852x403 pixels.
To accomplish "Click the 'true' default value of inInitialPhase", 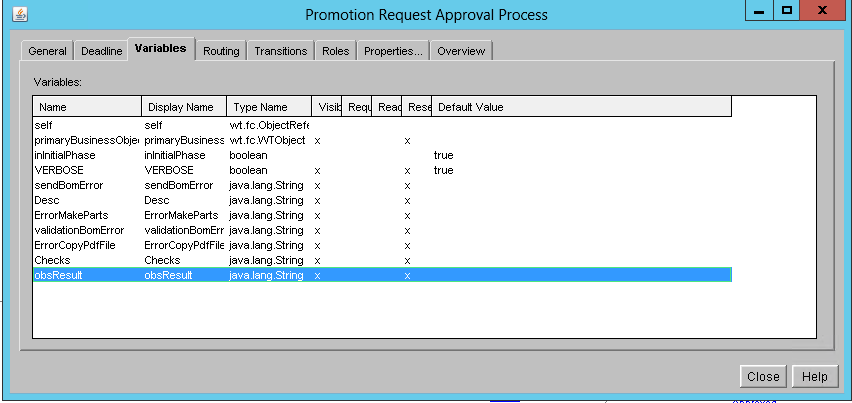I will pyautogui.click(x=443, y=155).
